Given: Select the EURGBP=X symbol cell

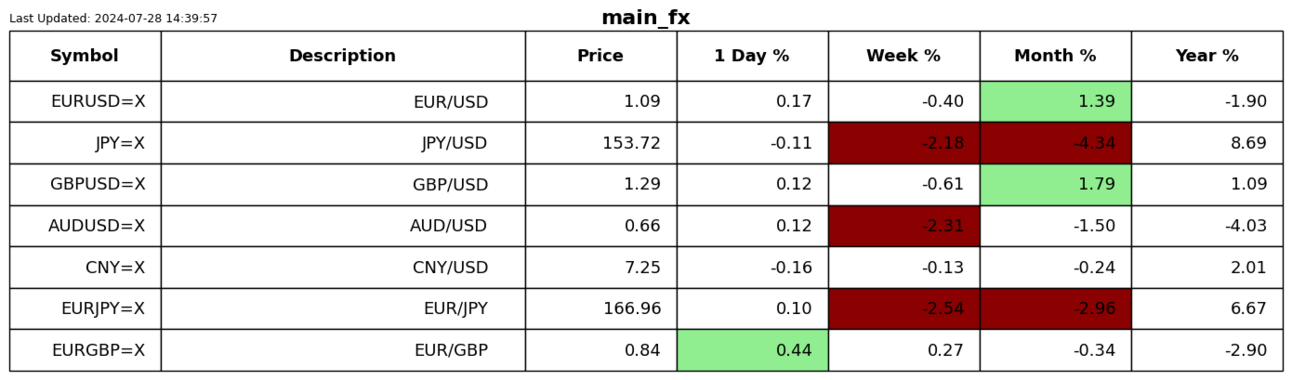Looking at the screenshot, I should click(85, 350).
